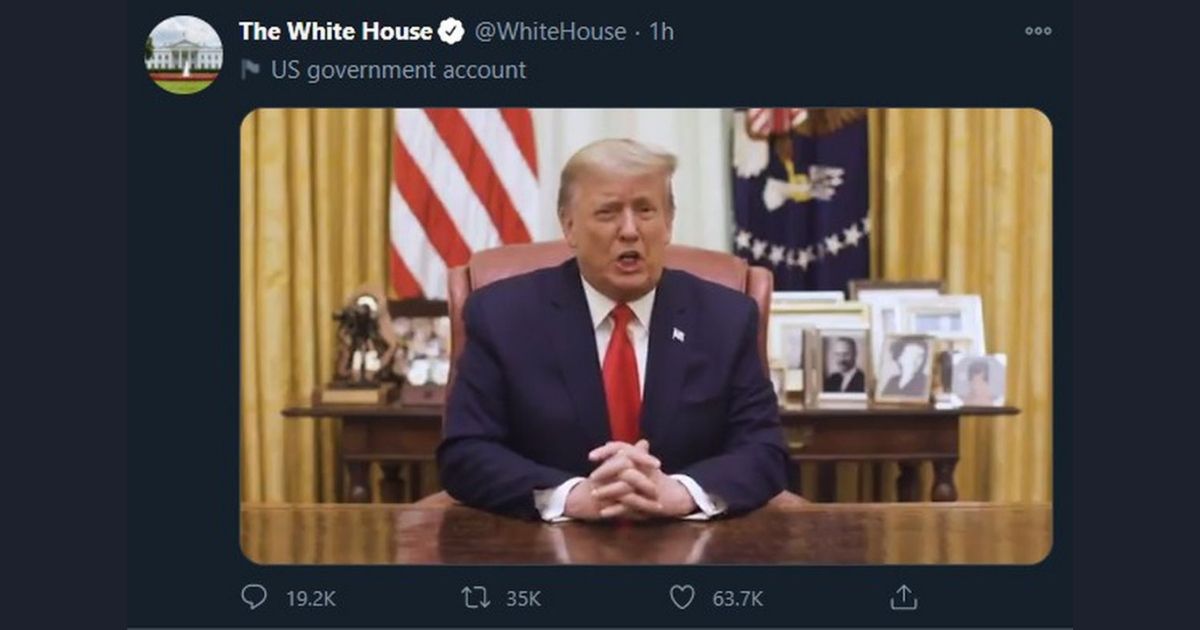Click the US government account label
This screenshot has height=630, width=1200.
tap(398, 70)
